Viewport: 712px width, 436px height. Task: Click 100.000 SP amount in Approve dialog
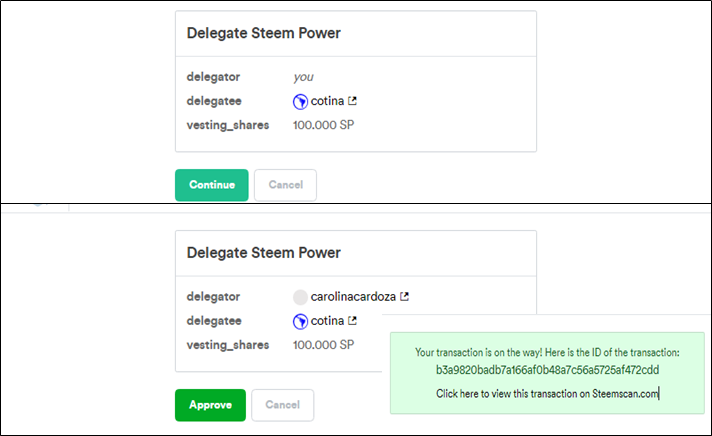pyautogui.click(x=323, y=345)
